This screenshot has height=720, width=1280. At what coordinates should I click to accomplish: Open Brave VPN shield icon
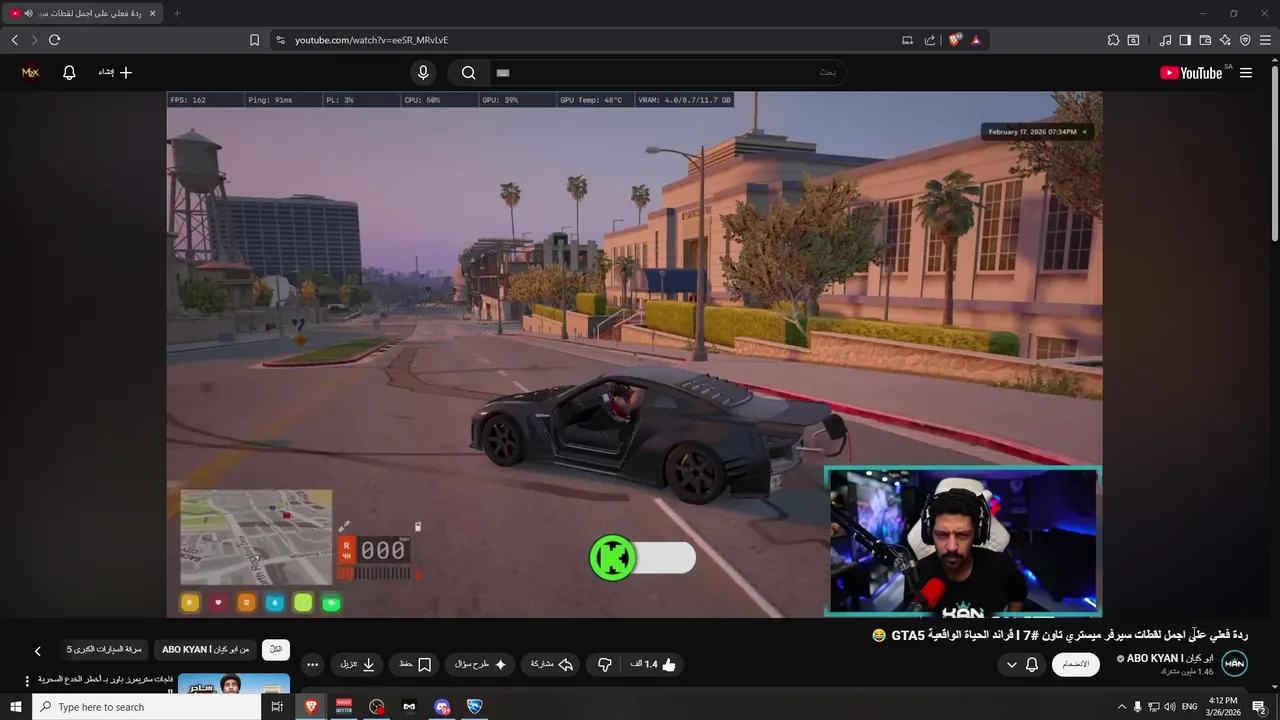pos(1245,40)
